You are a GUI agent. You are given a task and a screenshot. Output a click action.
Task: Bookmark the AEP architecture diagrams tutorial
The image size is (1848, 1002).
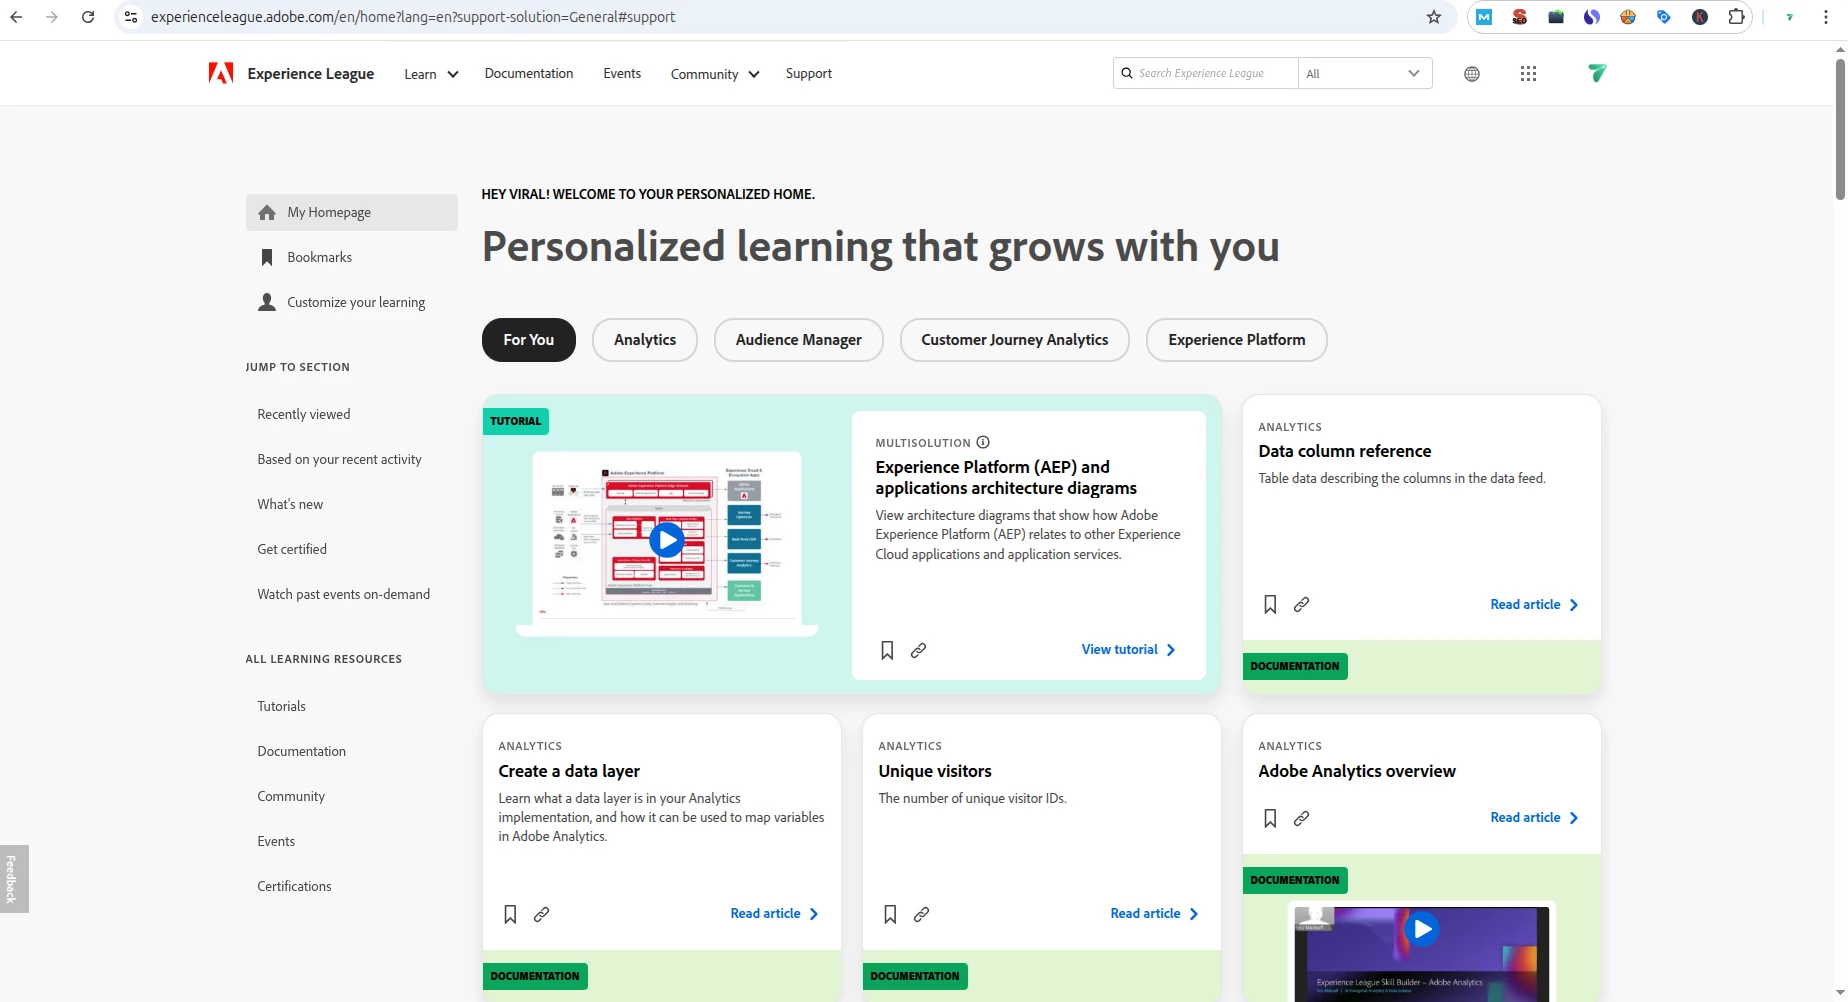point(887,650)
